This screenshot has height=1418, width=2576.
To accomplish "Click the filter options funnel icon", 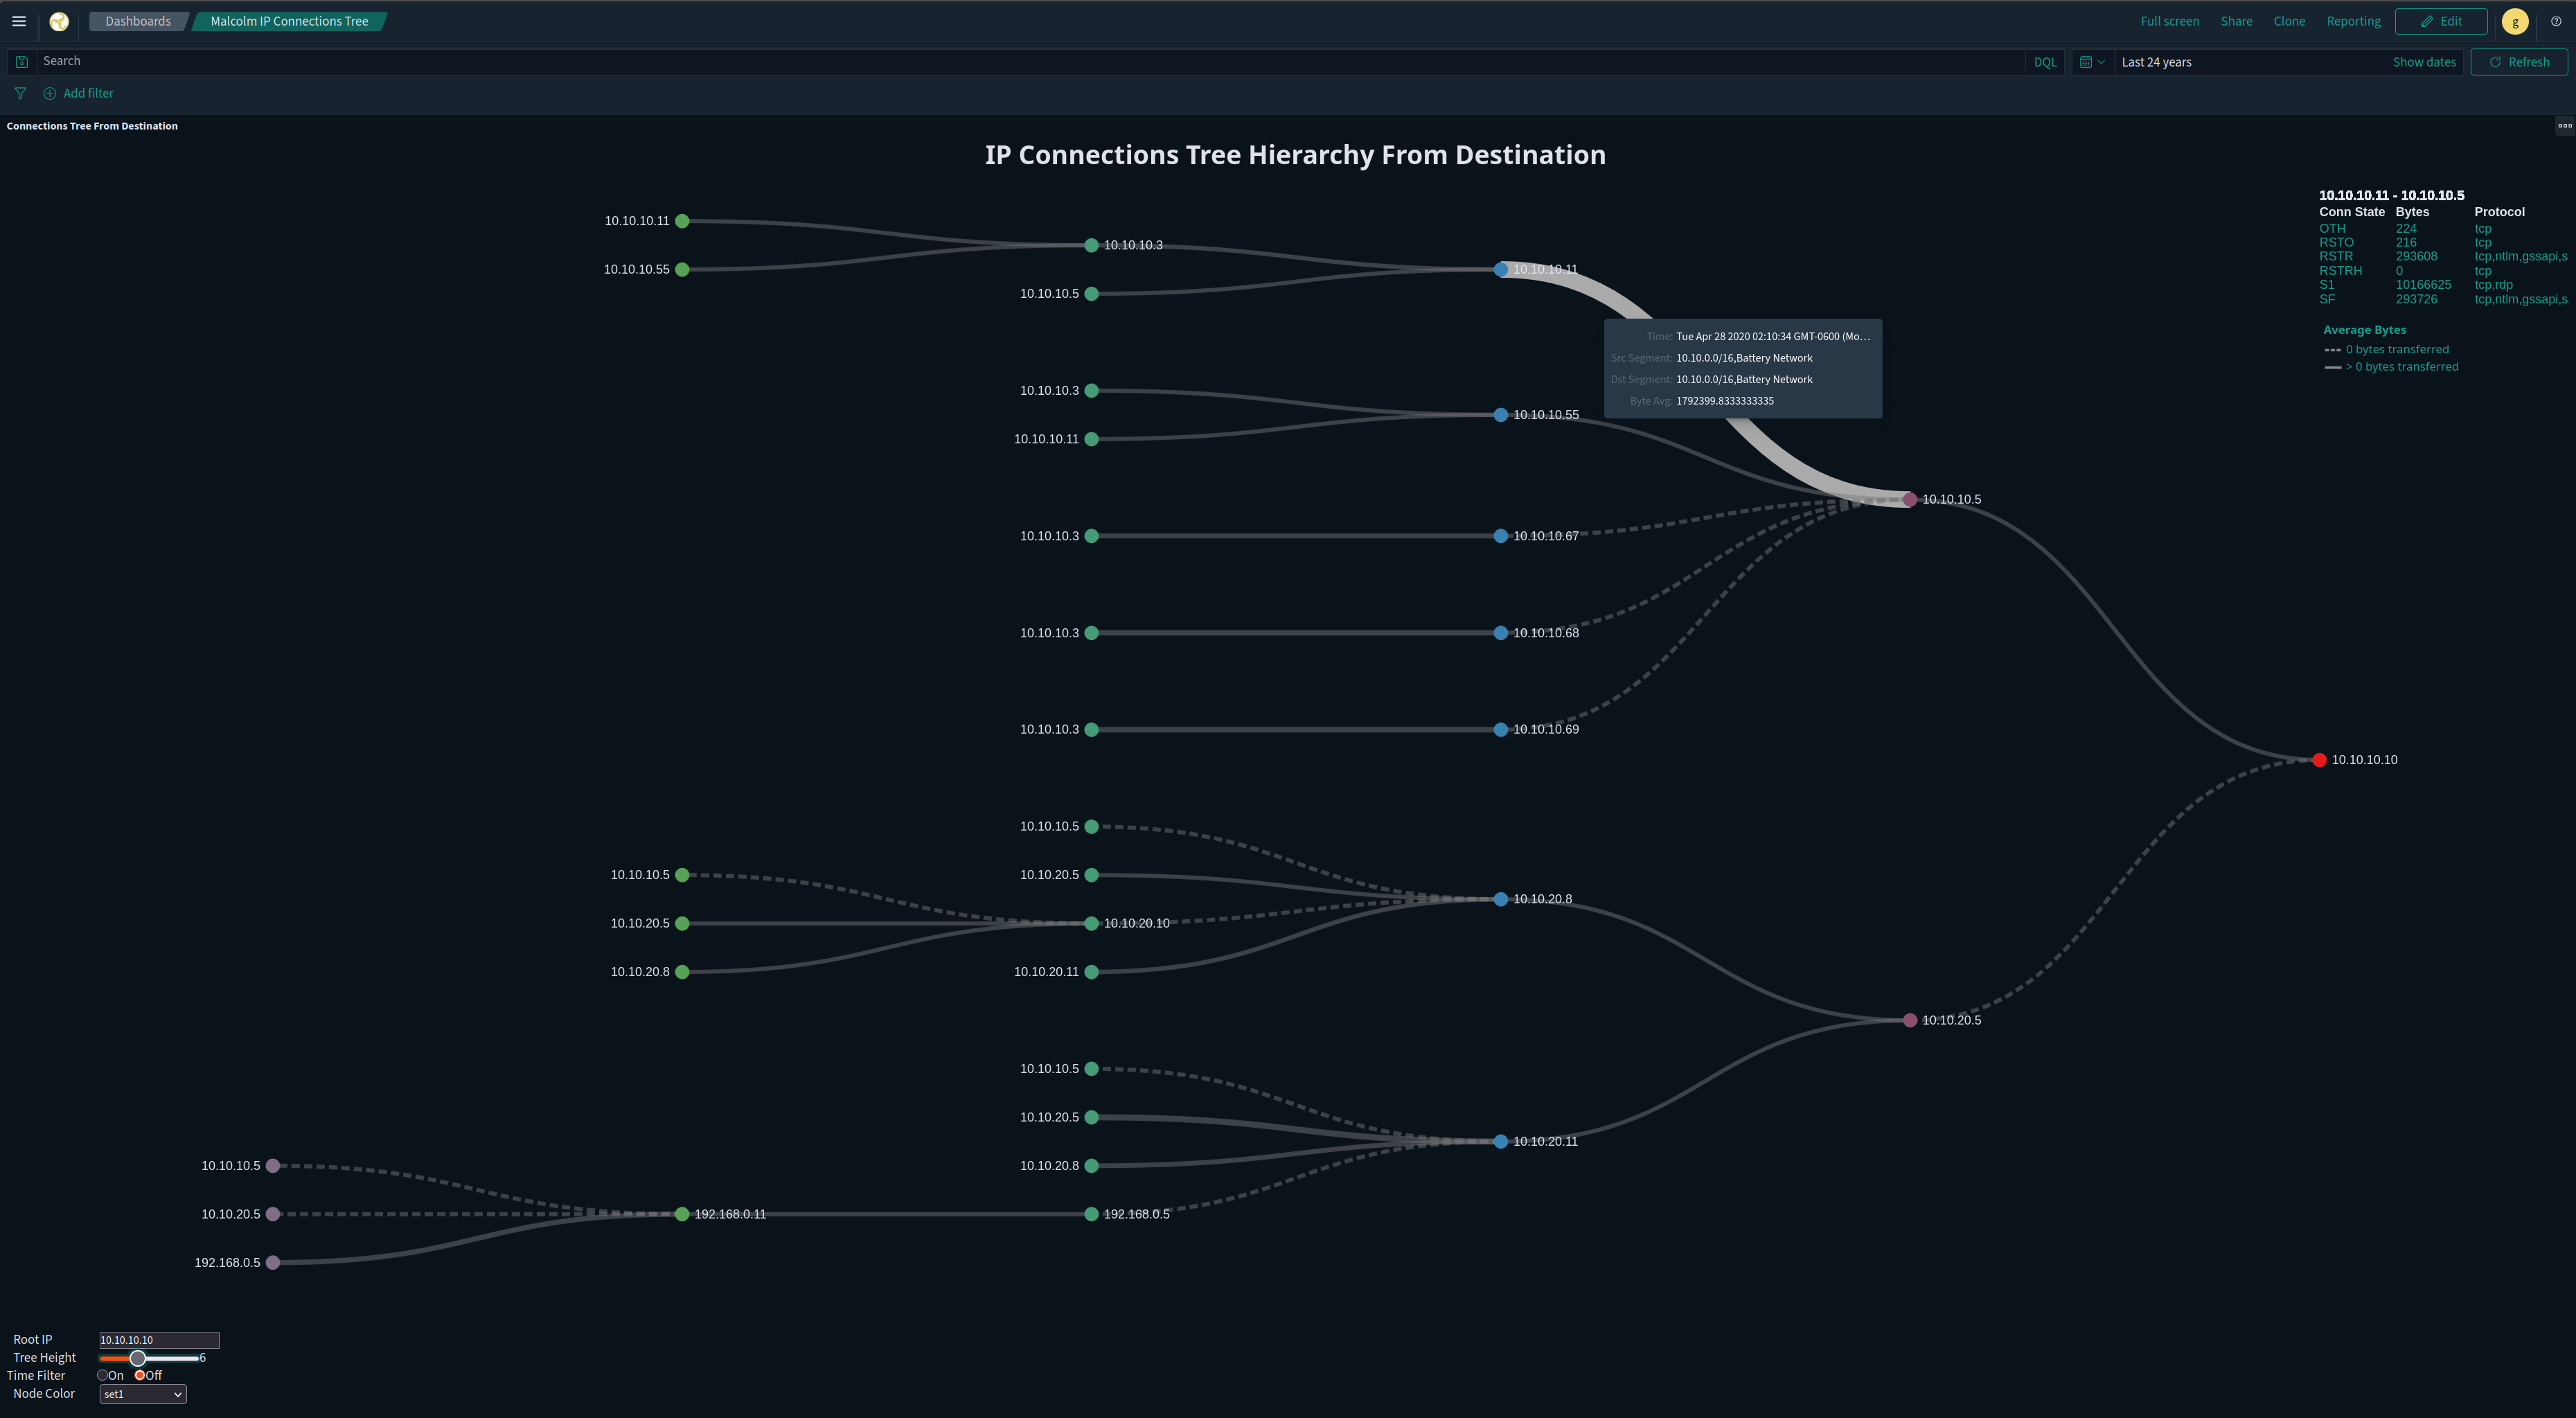I will 20,93.
